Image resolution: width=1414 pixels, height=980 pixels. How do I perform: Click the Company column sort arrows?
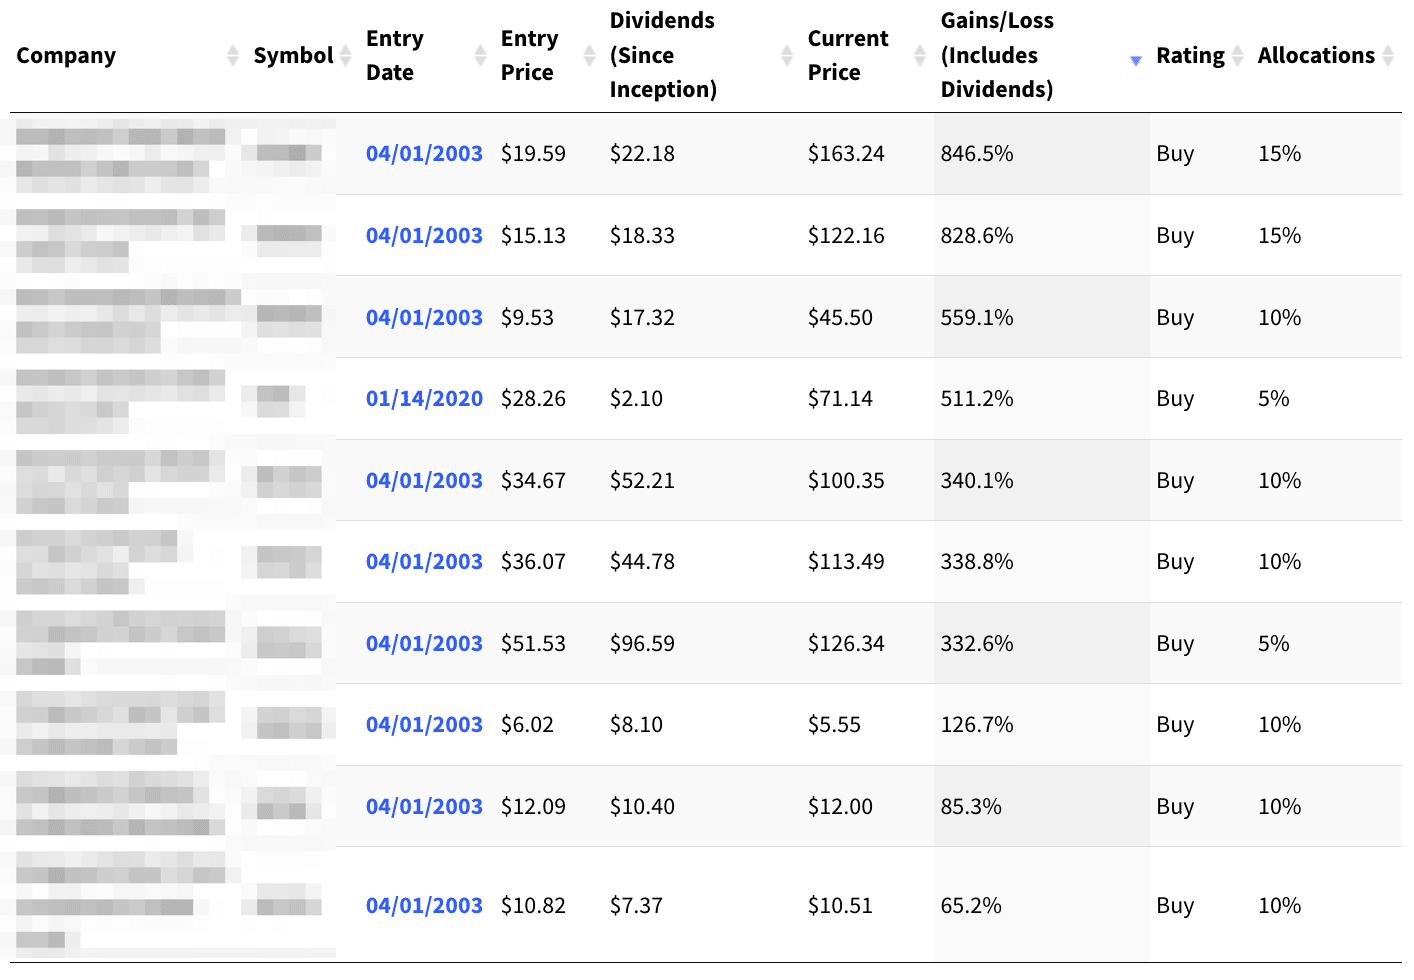[233, 56]
